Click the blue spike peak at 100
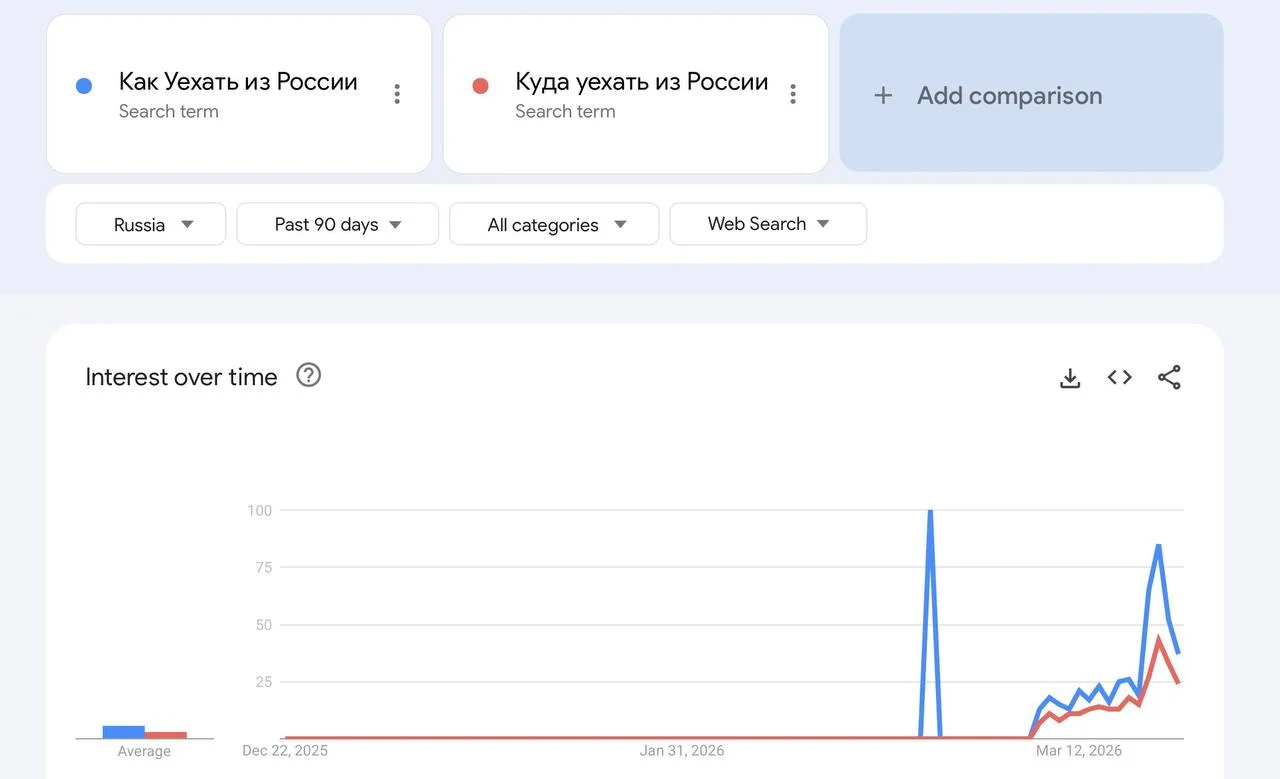Viewport: 1280px width, 779px height. (930, 512)
